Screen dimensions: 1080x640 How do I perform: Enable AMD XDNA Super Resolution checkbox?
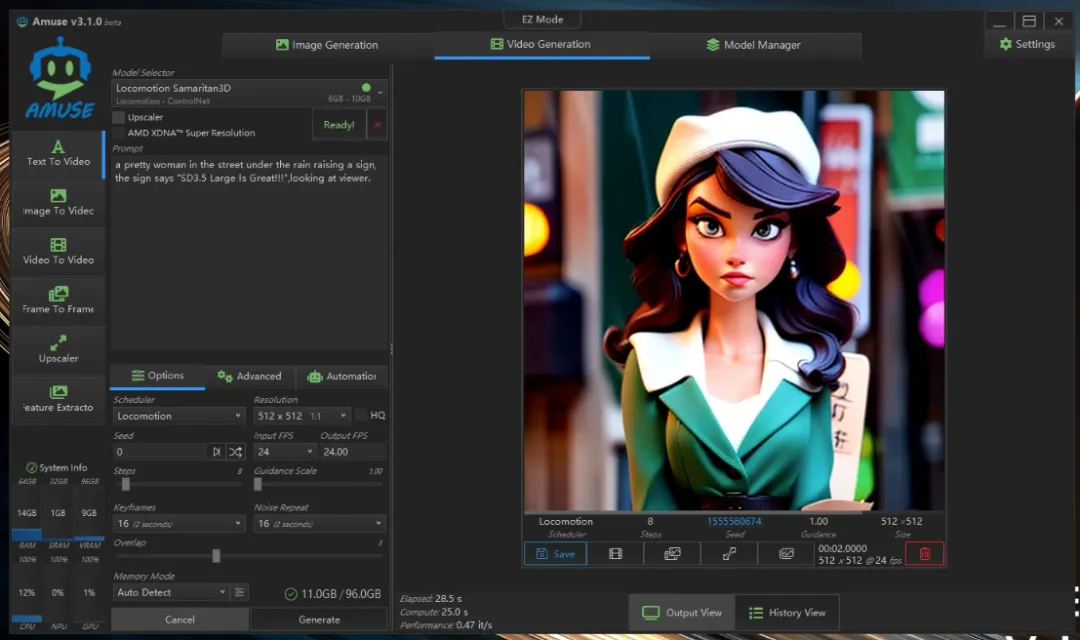click(119, 133)
